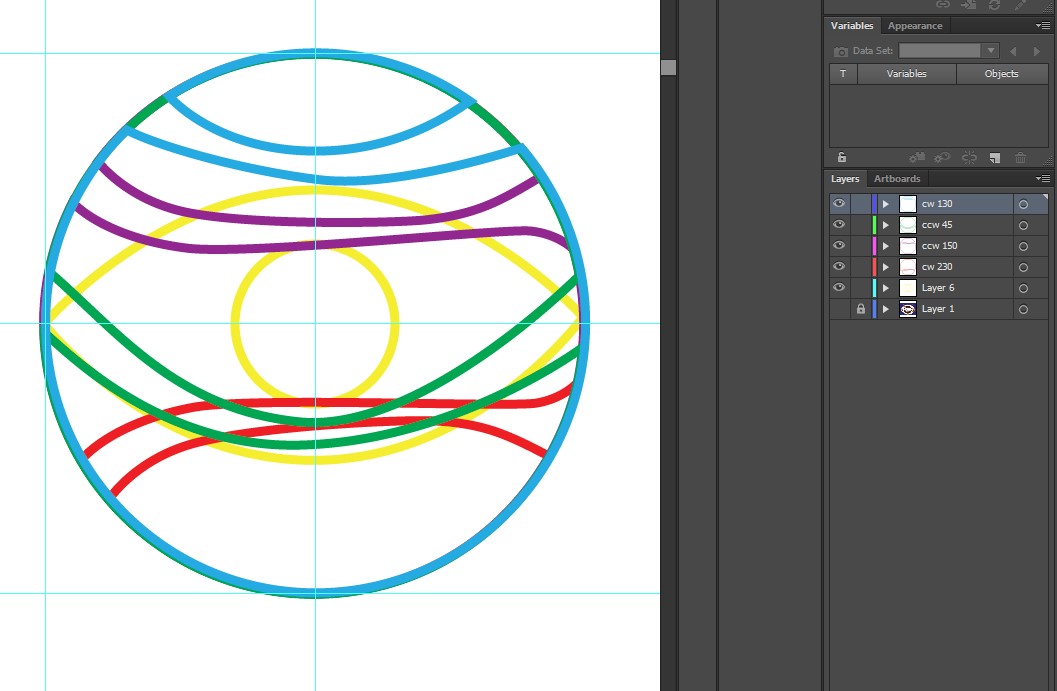The height and width of the screenshot is (691, 1057).
Task: Capture a new data set with the camera icon
Action: coord(841,50)
